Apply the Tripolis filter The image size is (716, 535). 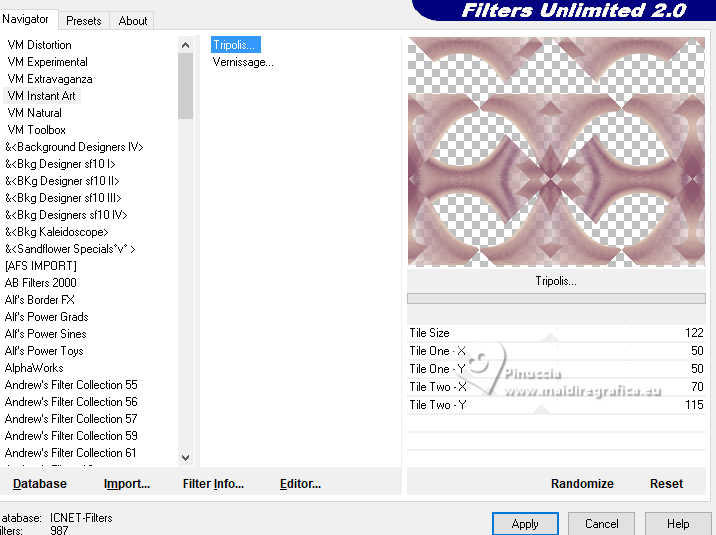(525, 524)
